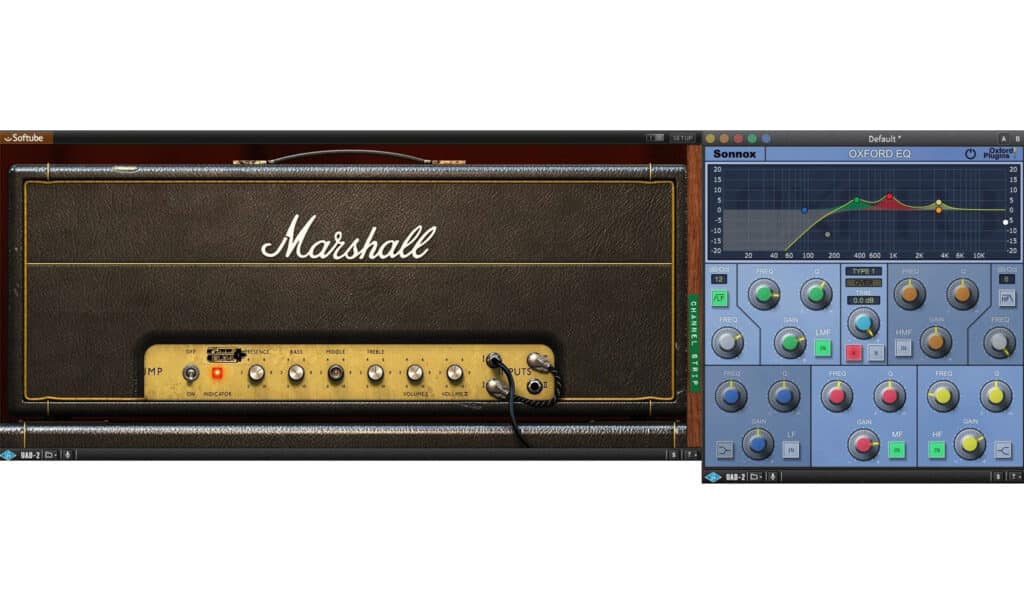Select the blue LF node on EQ graph
Image resolution: width=1024 pixels, height=614 pixels.
pos(805,211)
